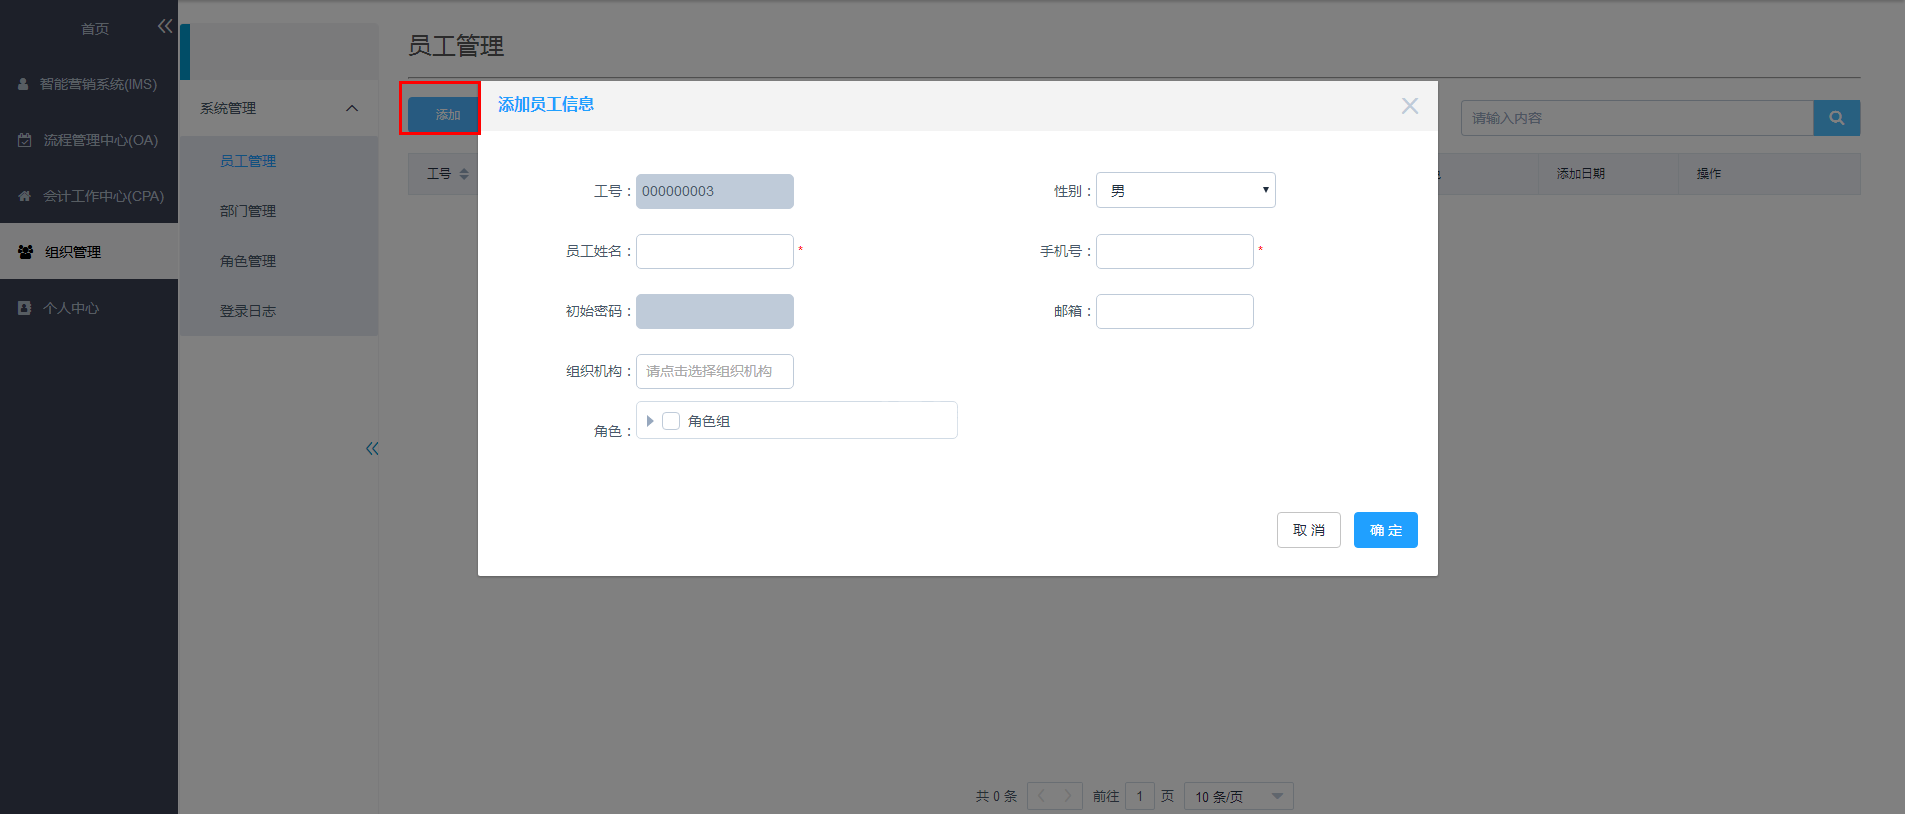Viewport: 1905px width, 814px height.
Task: Go to previous page arrow
Action: (x=1041, y=796)
